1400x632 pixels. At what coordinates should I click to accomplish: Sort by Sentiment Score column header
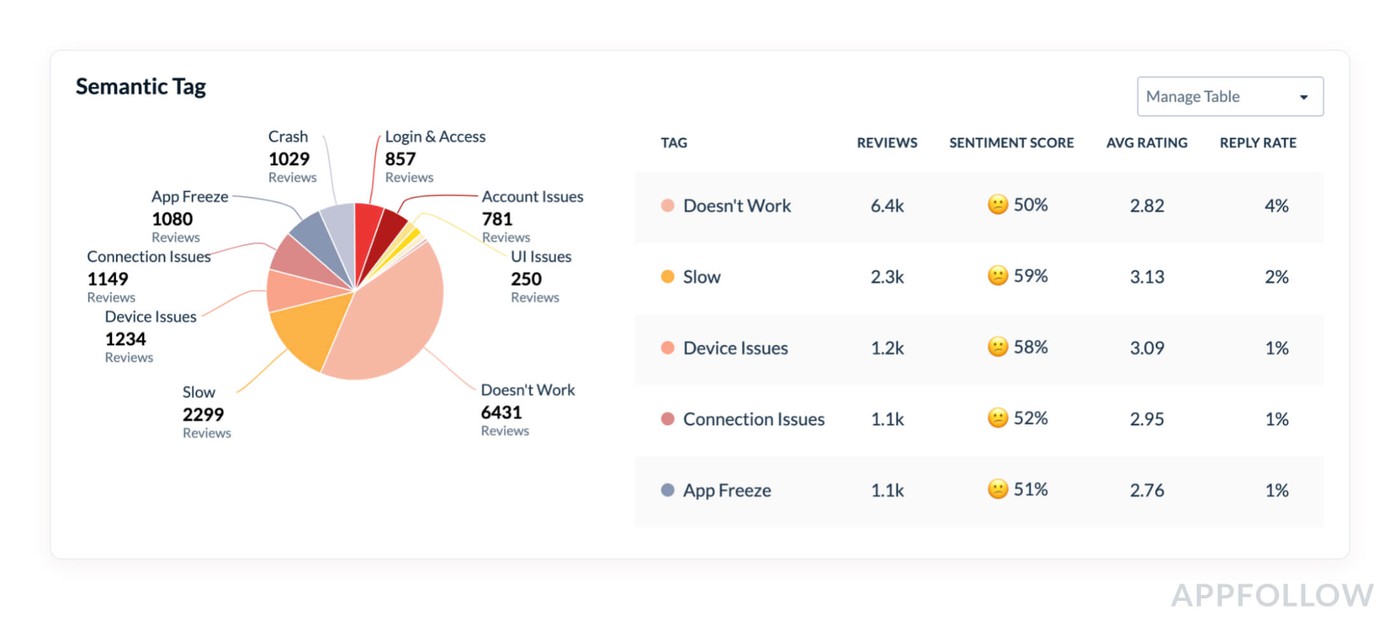click(1011, 143)
